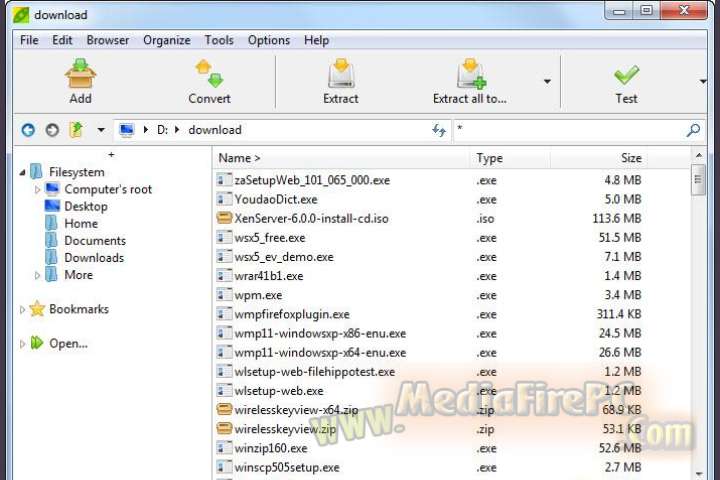Open the Edit menu
This screenshot has height=480, width=720.
click(62, 40)
